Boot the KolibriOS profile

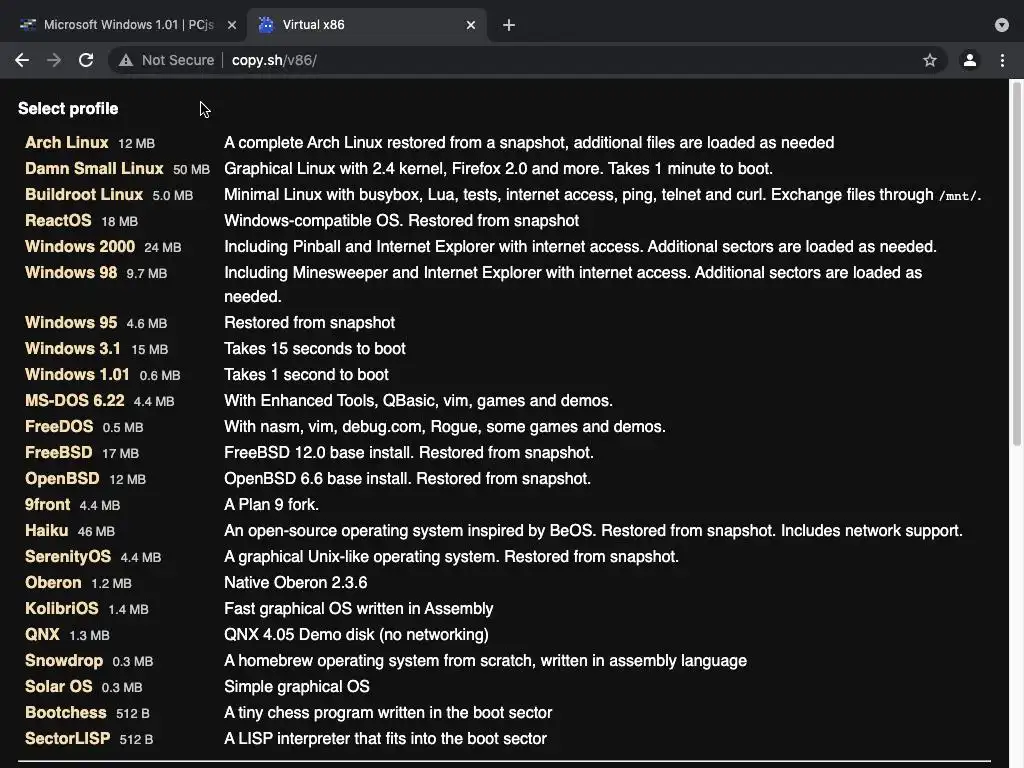coord(62,609)
